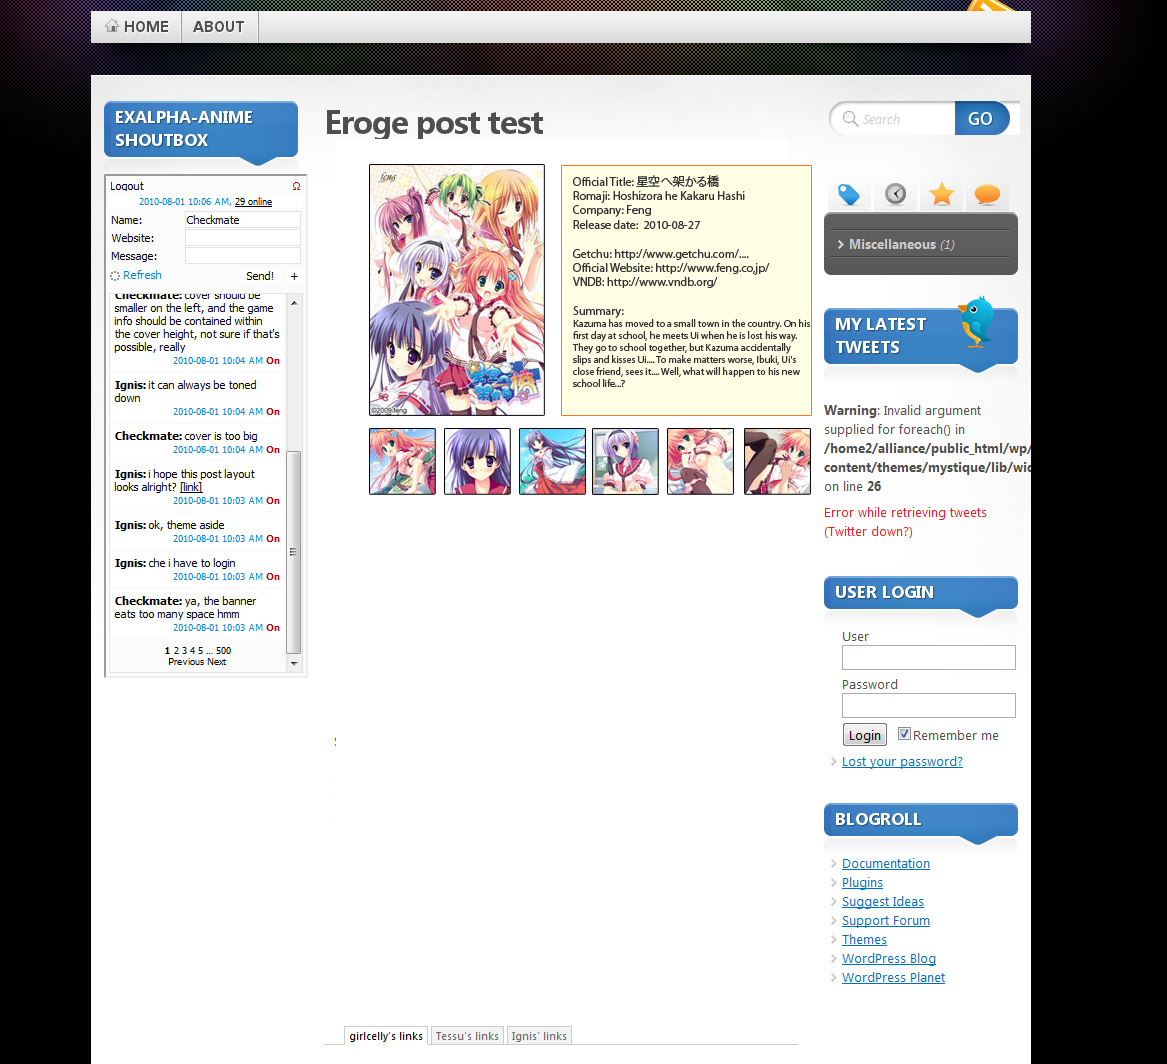Open second thumbnail with purple-haired girl
This screenshot has height=1064, width=1167.
coord(477,461)
